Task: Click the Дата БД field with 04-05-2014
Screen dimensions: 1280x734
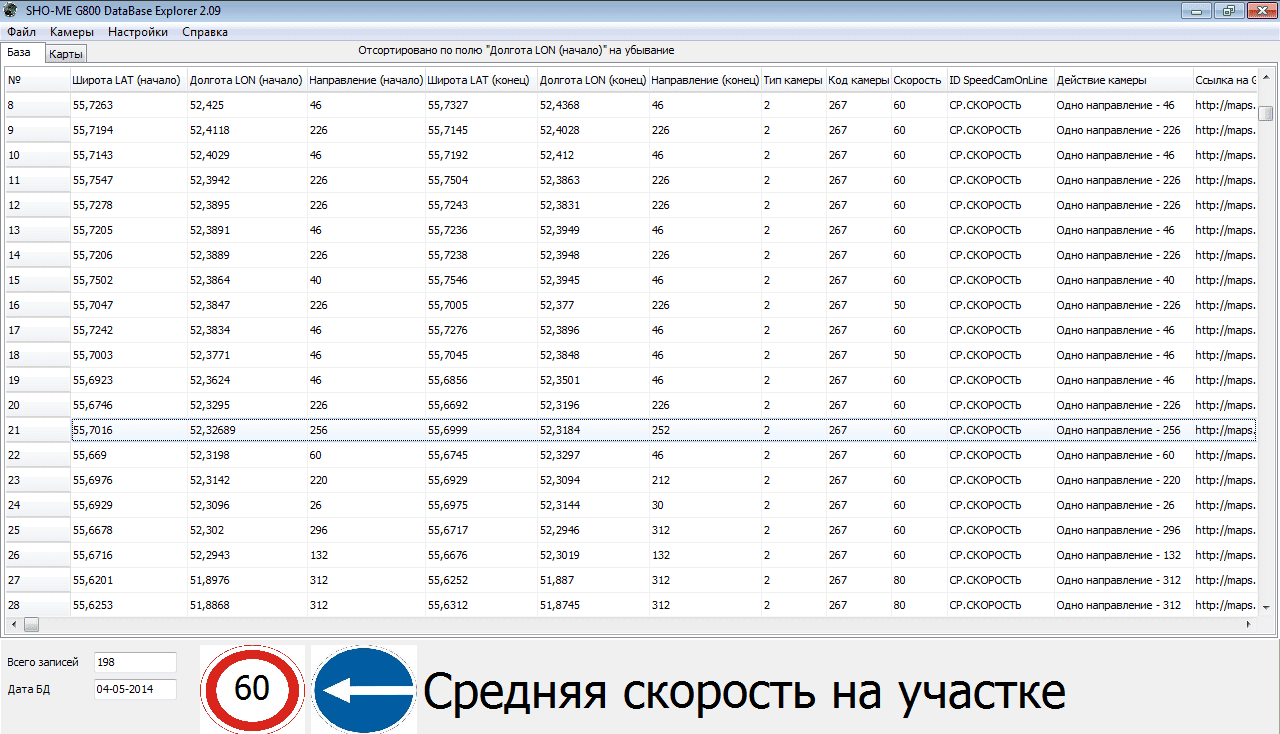Action: pyautogui.click(x=135, y=689)
